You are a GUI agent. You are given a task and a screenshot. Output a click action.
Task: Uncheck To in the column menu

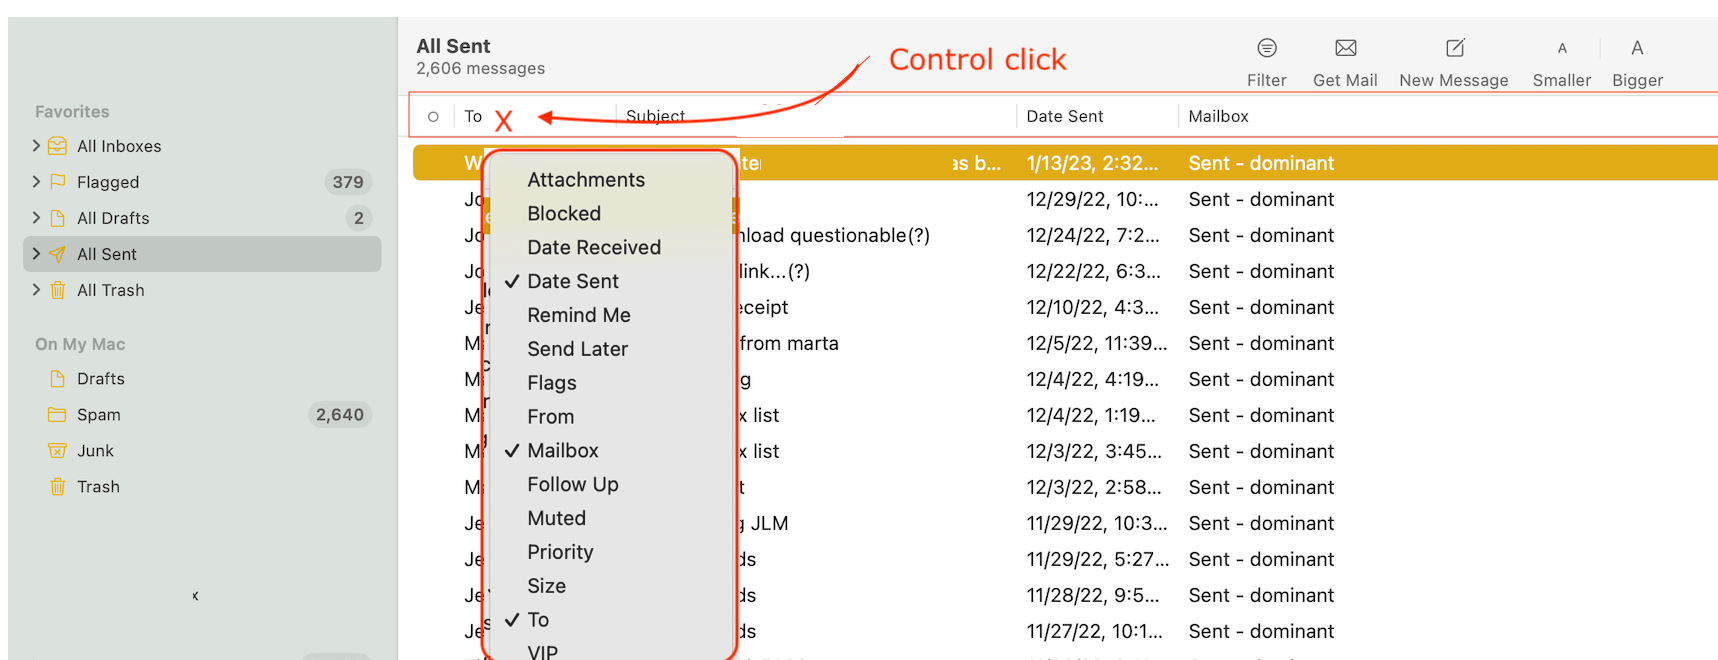click(x=538, y=620)
